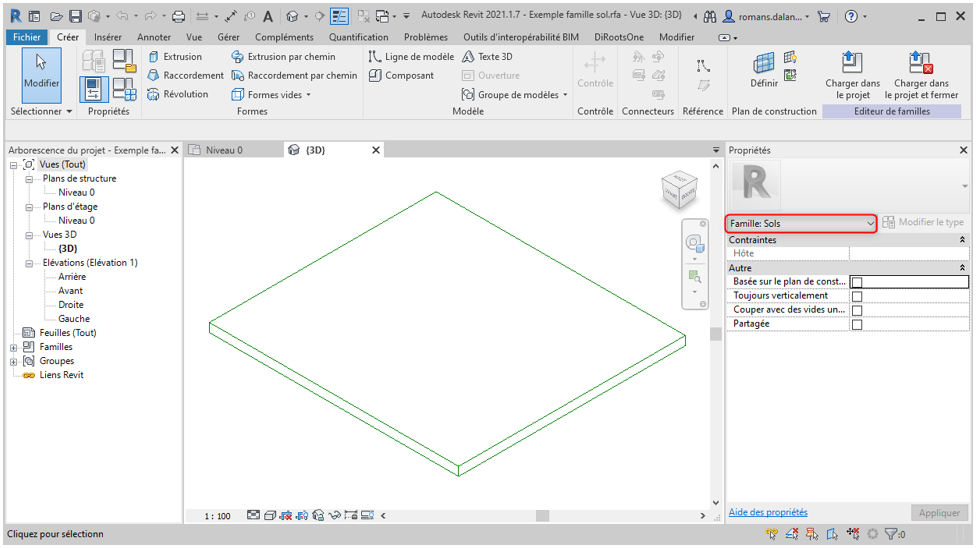Enable Toujours verticalement checkbox
This screenshot has width=976, height=548.
click(856, 296)
